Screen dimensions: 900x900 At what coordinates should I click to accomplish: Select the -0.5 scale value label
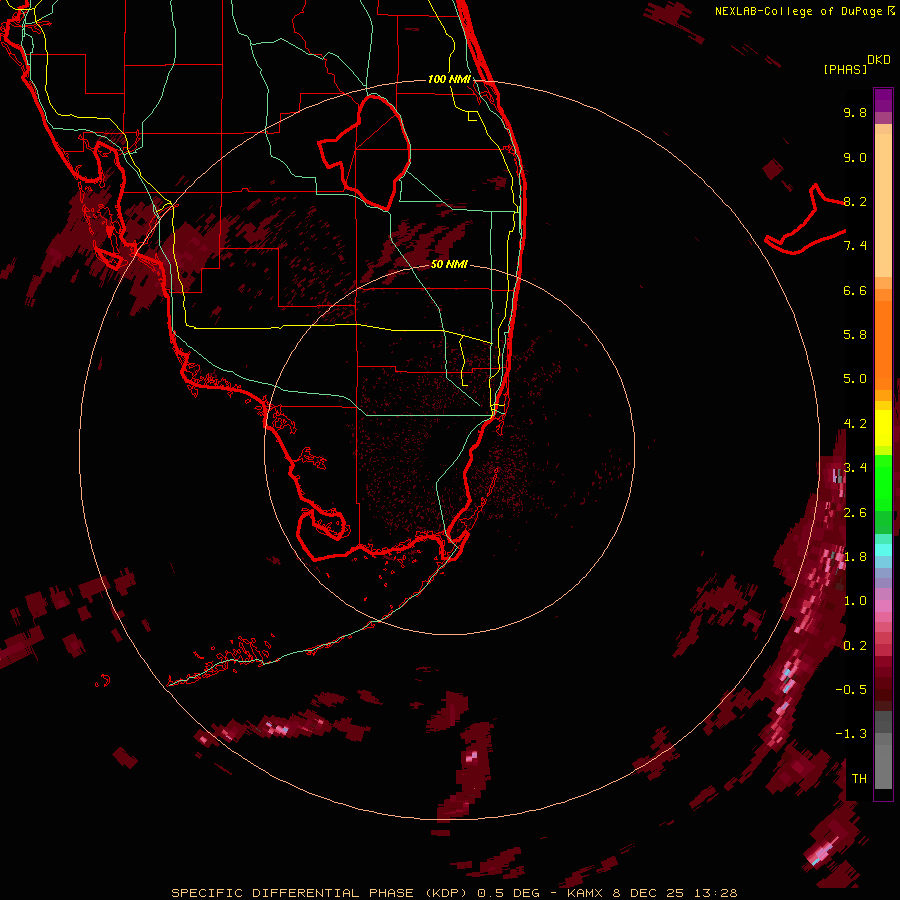[851, 690]
